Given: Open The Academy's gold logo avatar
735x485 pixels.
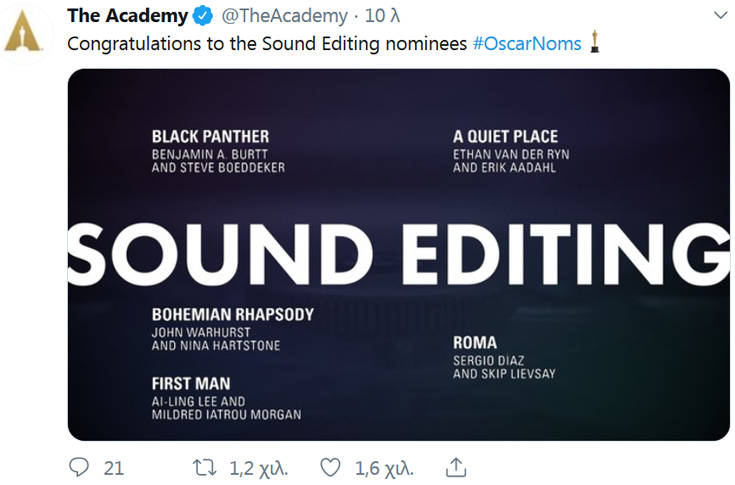Looking at the screenshot, I should (22, 31).
